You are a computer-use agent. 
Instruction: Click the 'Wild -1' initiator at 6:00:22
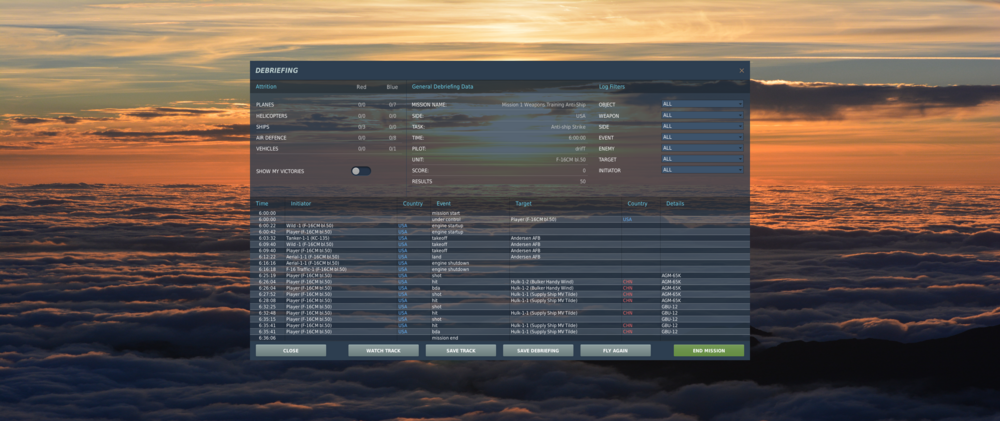[309, 226]
